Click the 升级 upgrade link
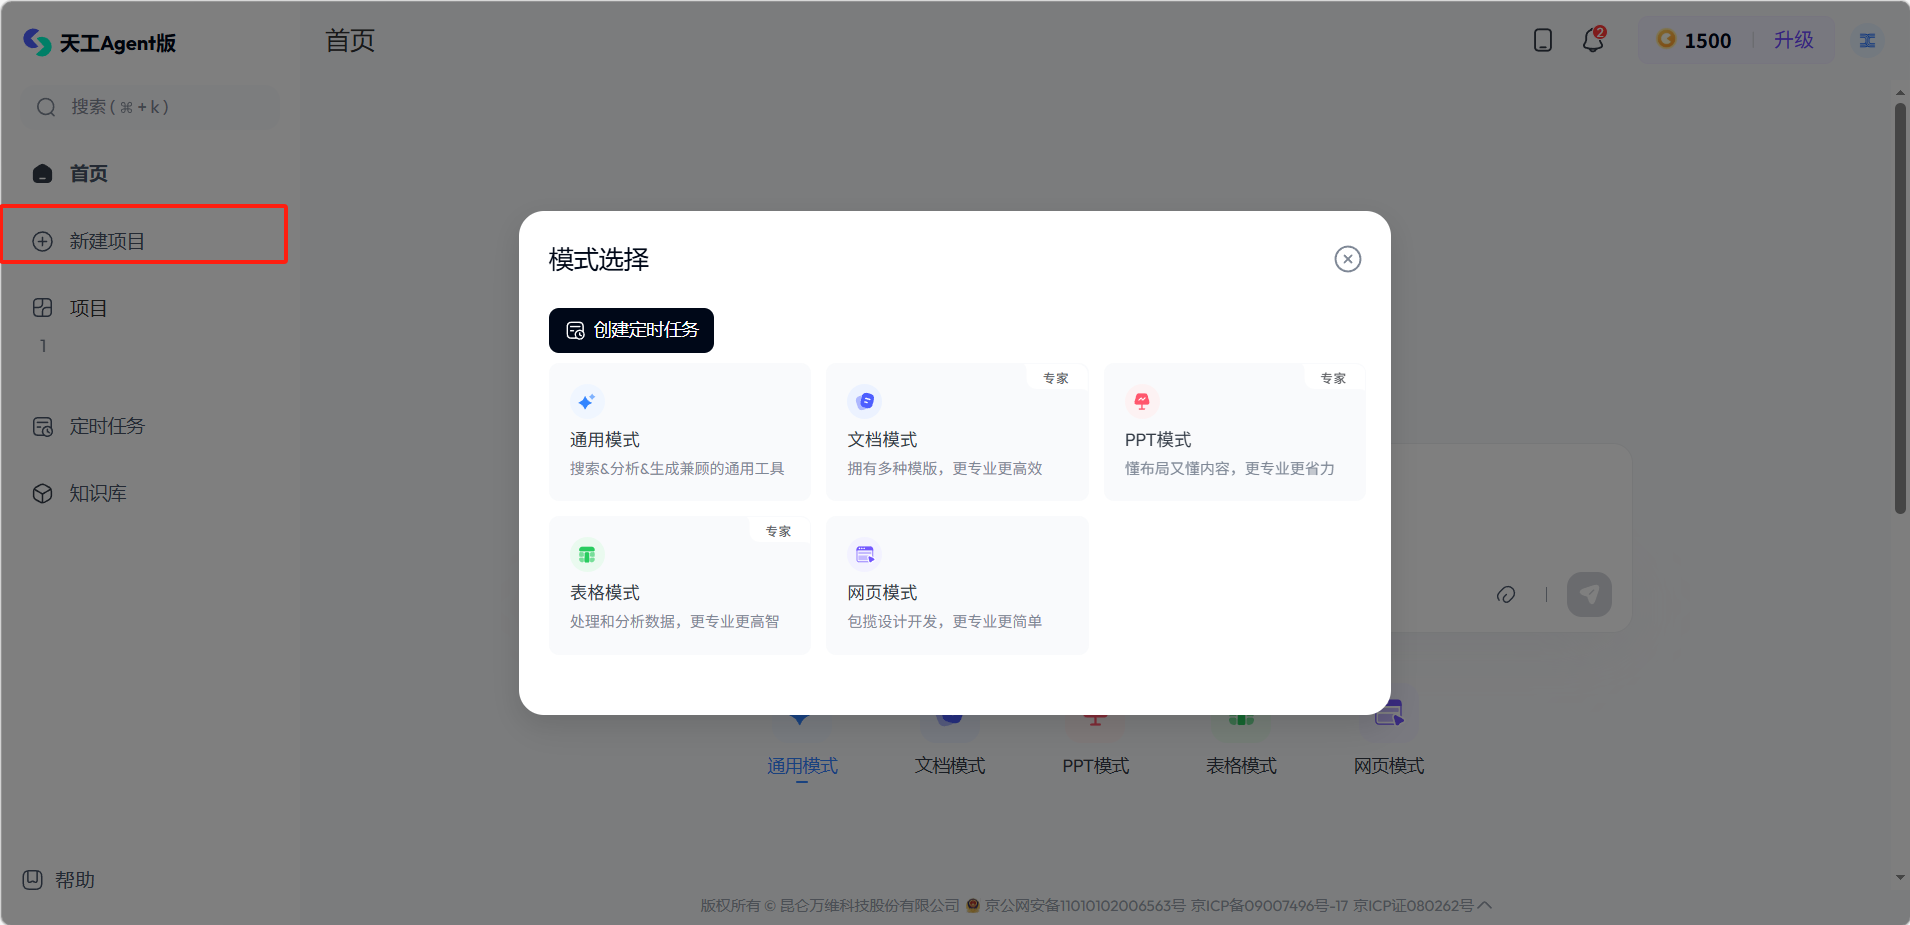Viewport: 1910px width, 925px height. pyautogui.click(x=1793, y=41)
